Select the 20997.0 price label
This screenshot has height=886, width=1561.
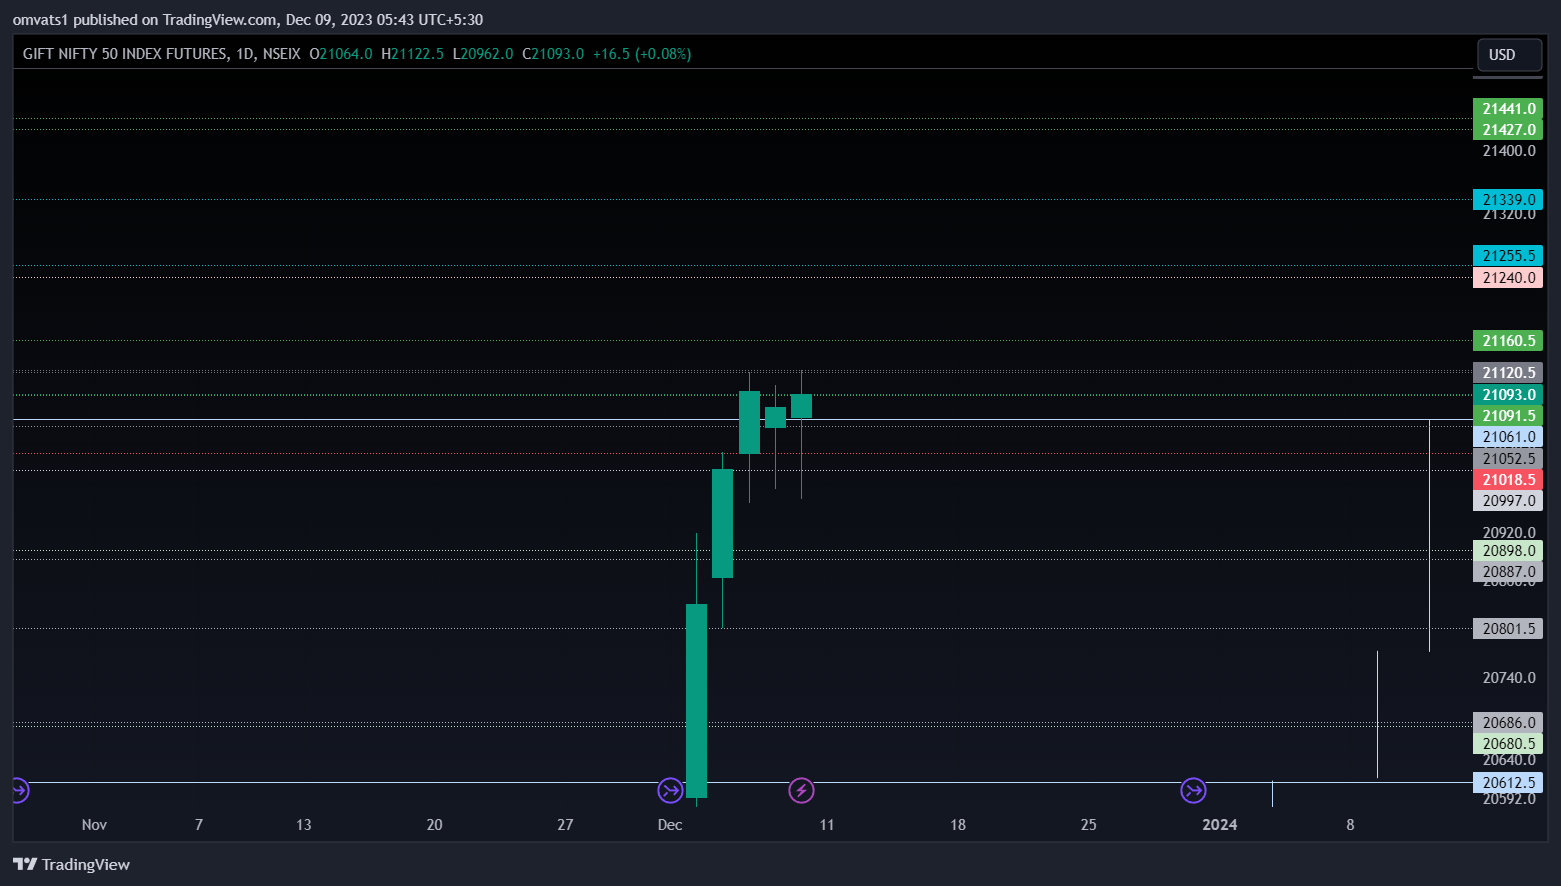point(1508,501)
